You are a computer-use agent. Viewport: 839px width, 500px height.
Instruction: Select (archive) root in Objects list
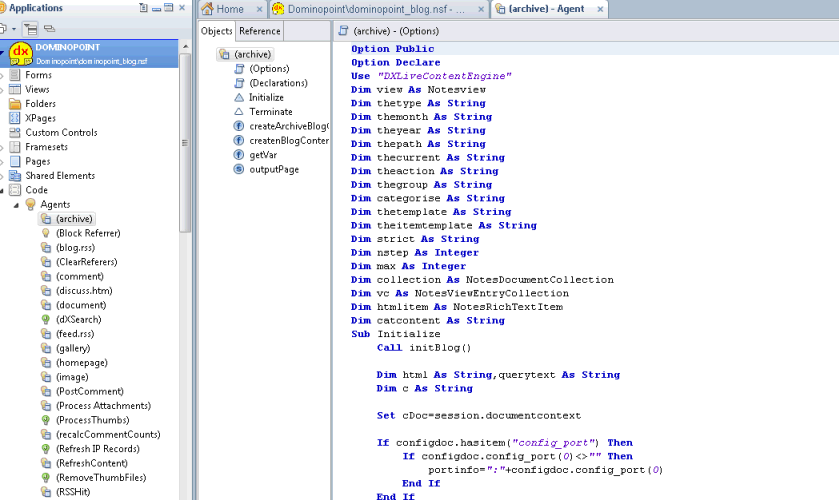[x=246, y=55]
